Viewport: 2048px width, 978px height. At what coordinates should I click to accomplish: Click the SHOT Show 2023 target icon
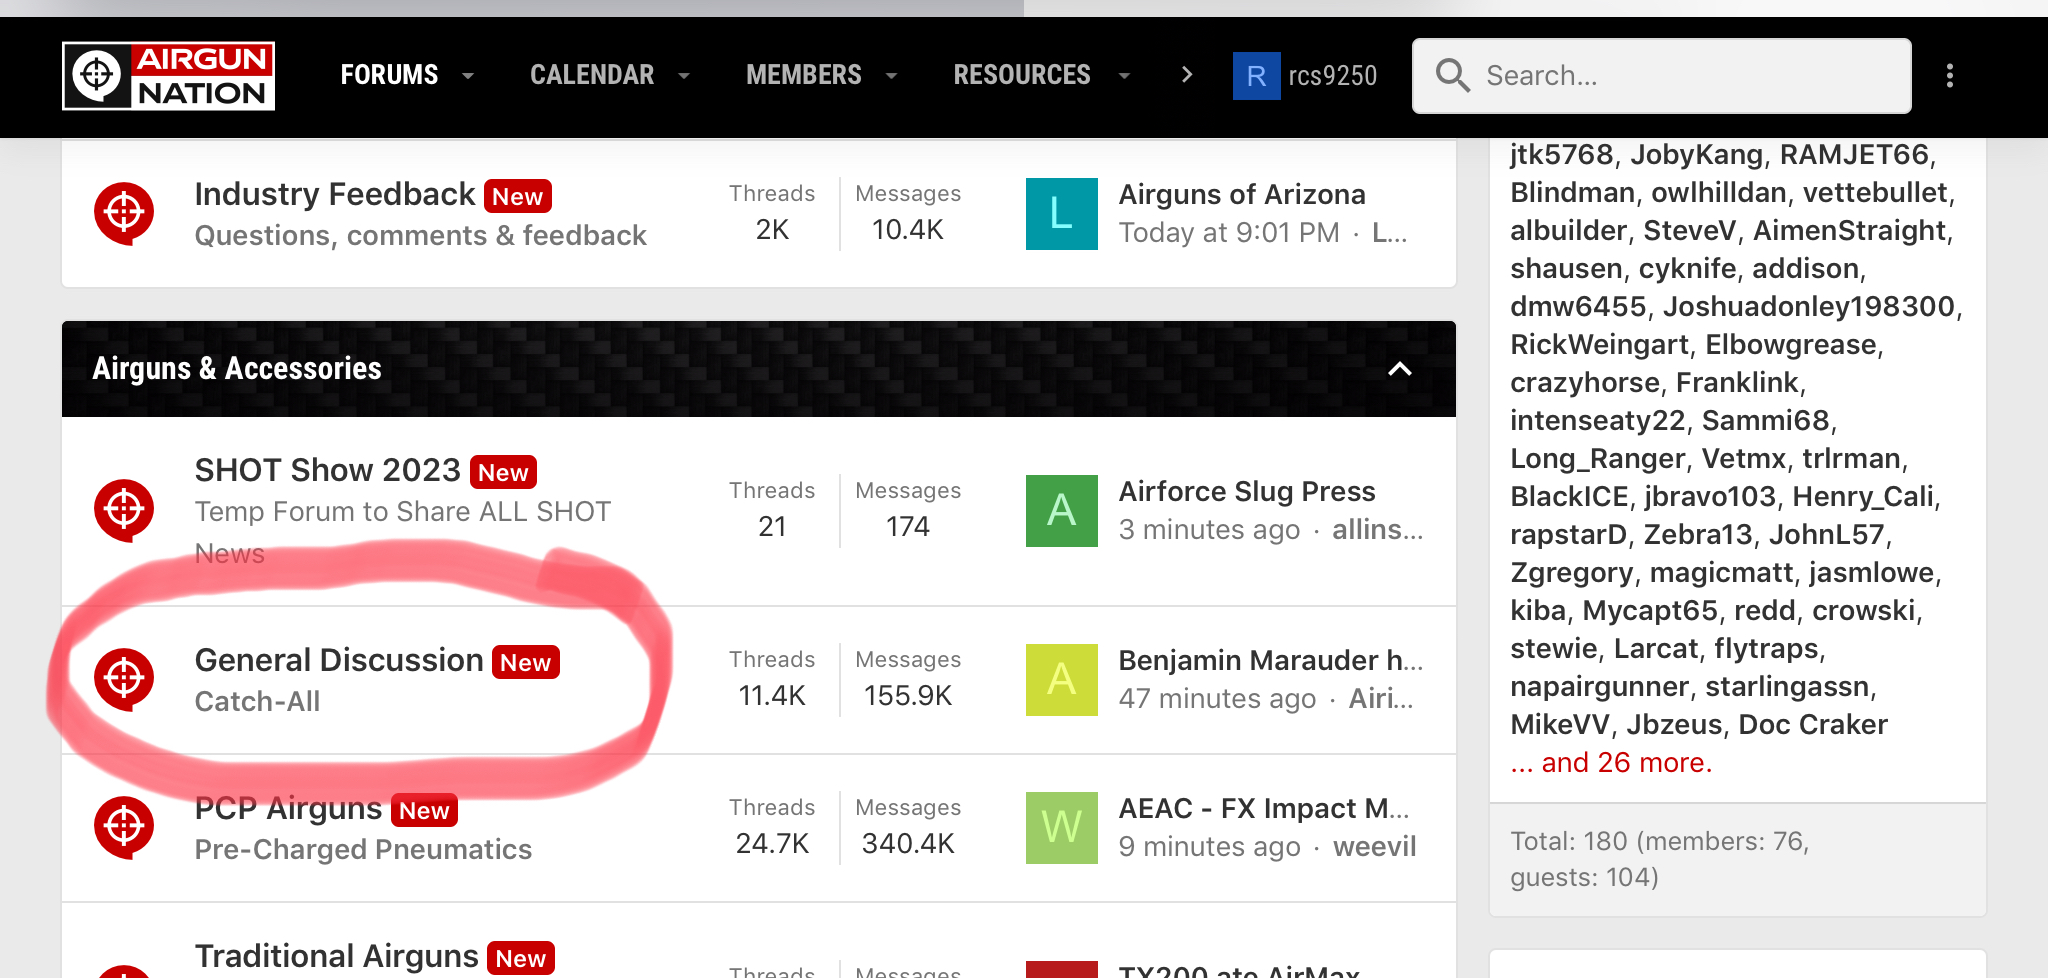[124, 510]
